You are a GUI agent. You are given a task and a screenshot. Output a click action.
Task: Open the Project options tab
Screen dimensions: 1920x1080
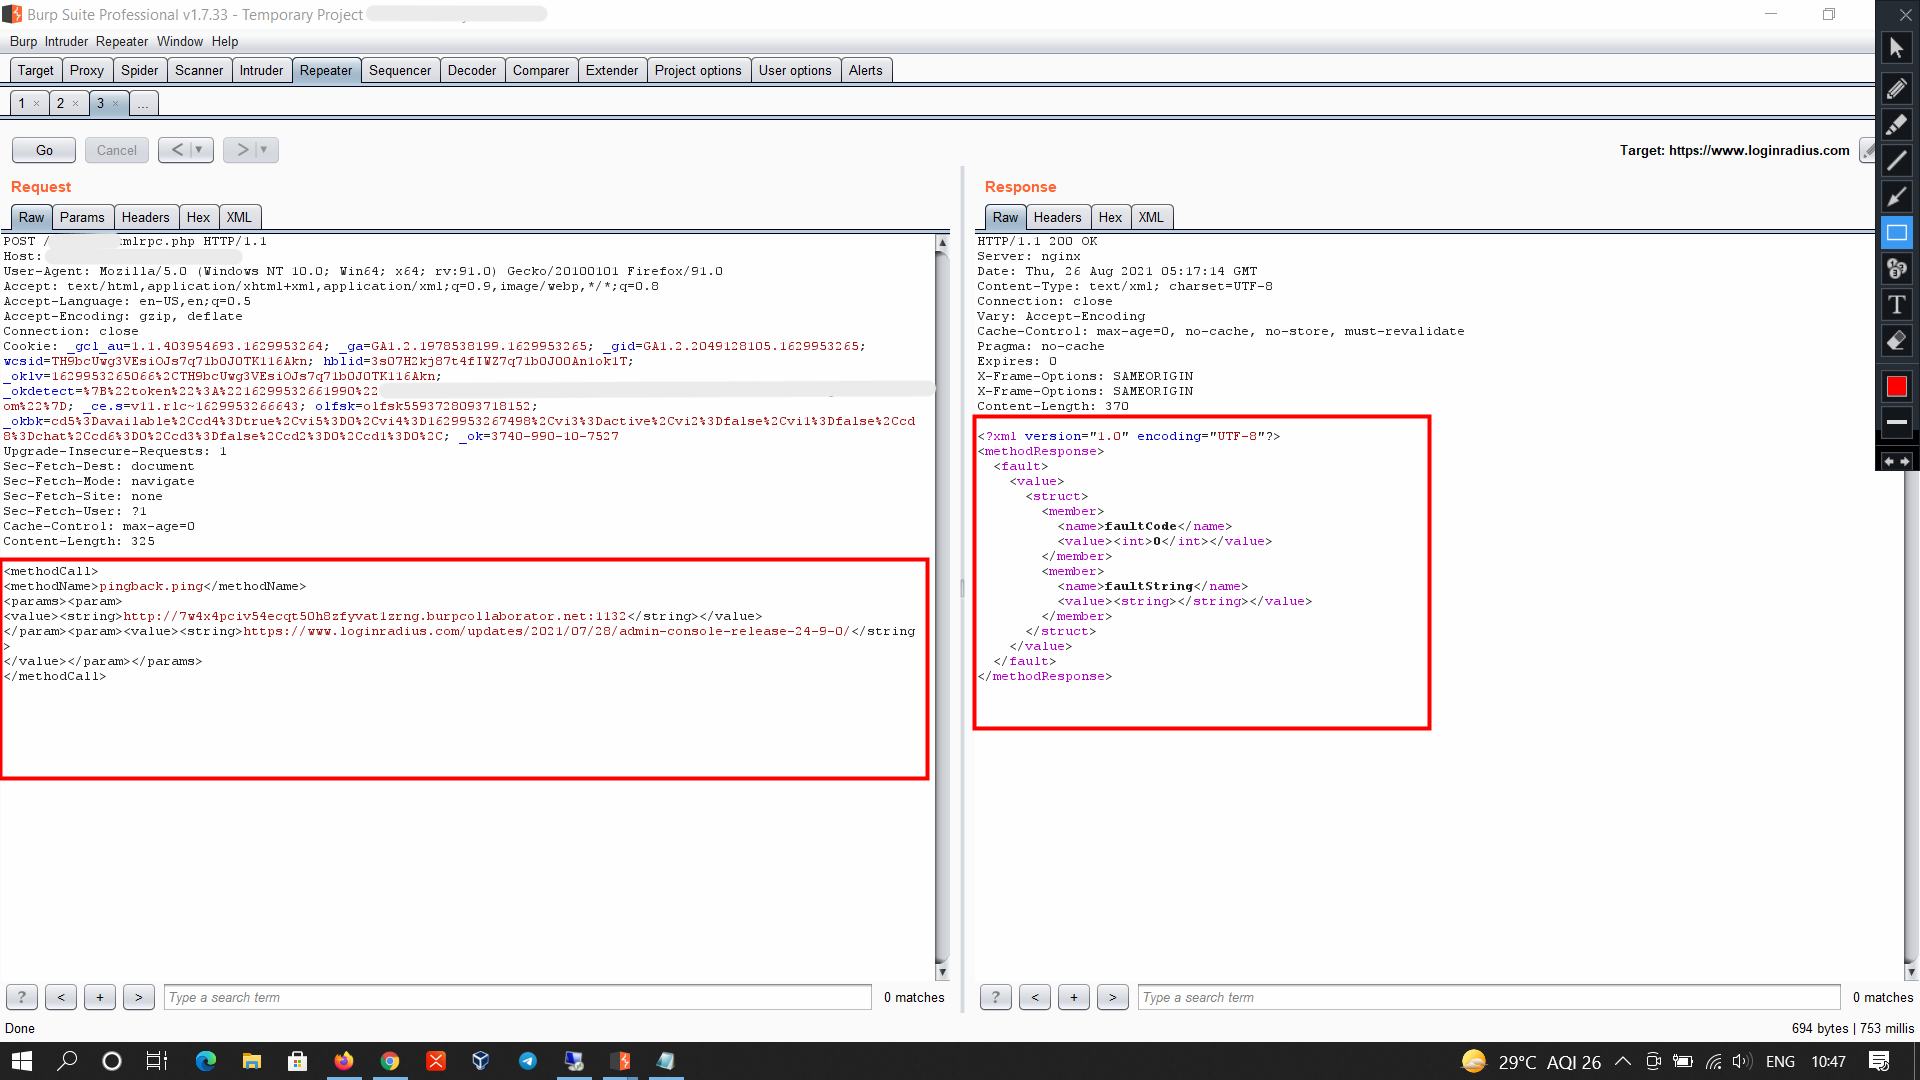point(698,70)
